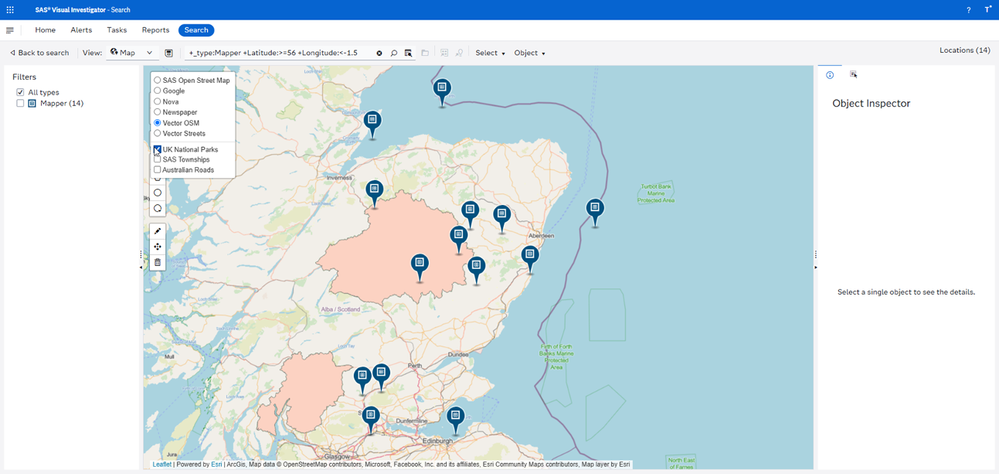
Task: Open the View Map dropdown
Action: [133, 53]
